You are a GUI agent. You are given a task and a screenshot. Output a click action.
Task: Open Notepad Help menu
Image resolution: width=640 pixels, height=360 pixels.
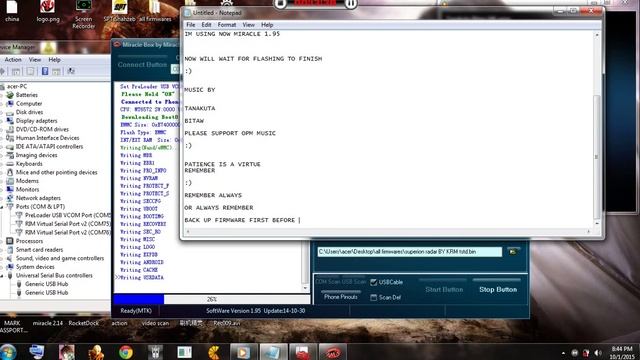(x=267, y=24)
